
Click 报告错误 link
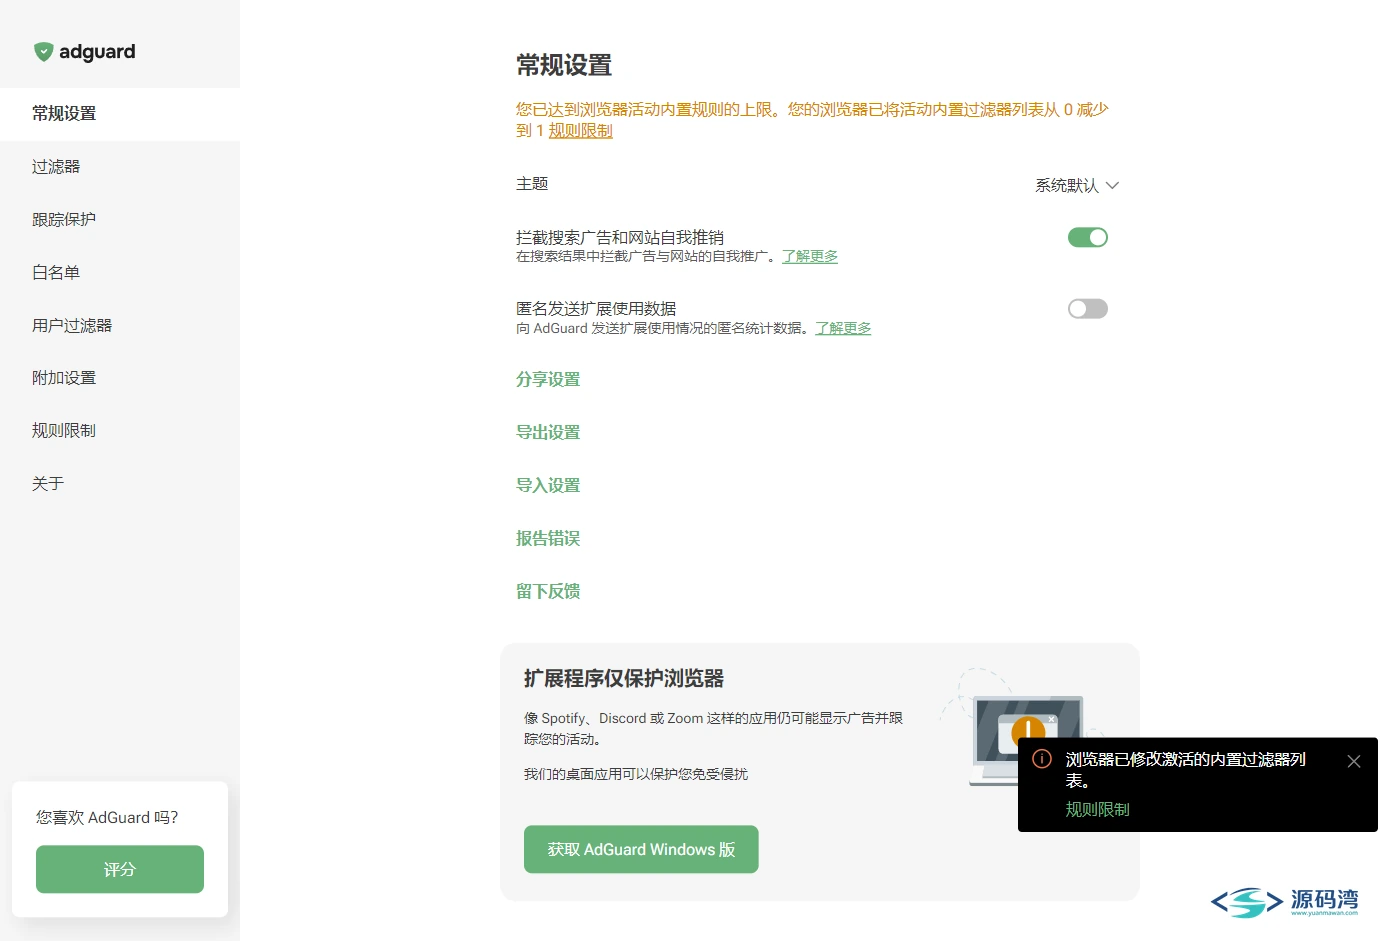548,539
